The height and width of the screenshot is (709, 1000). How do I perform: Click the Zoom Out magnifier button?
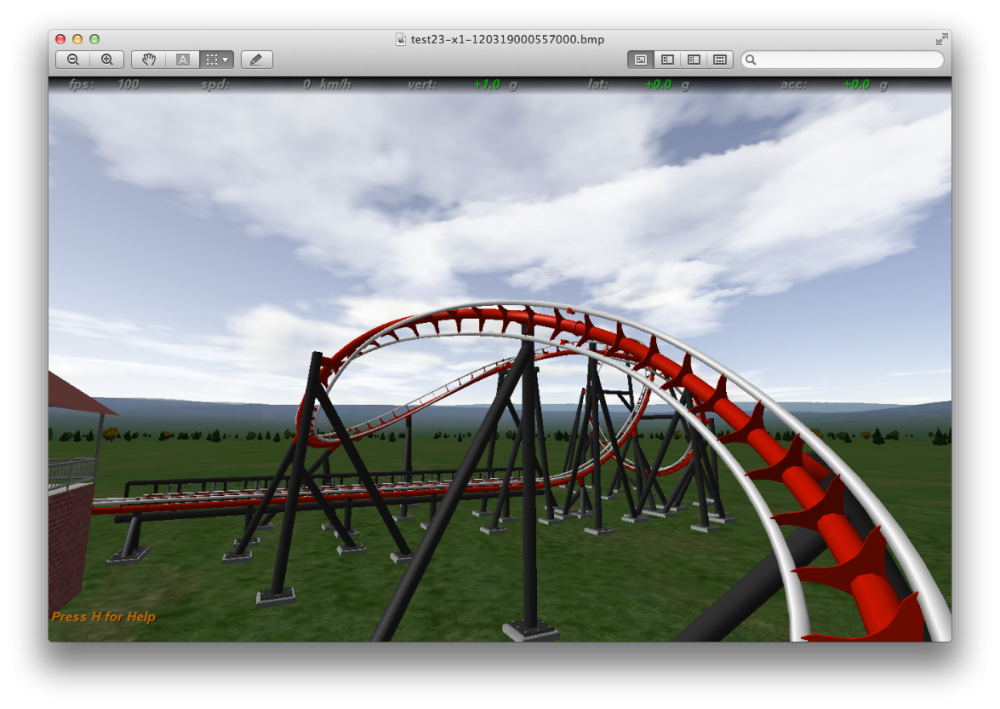[x=73, y=60]
